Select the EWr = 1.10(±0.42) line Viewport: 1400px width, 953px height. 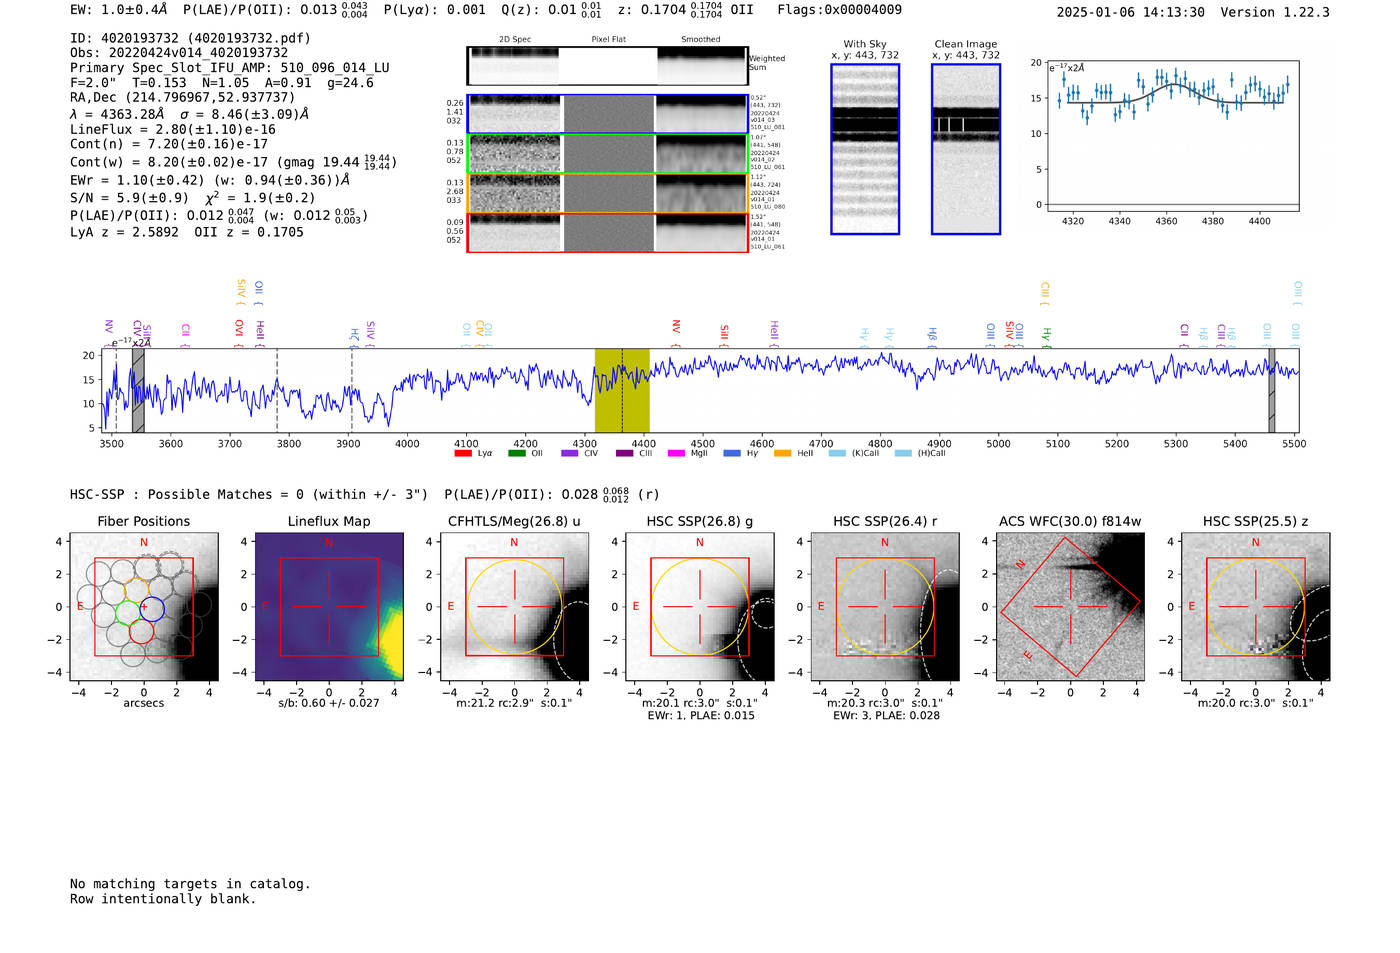[210, 181]
